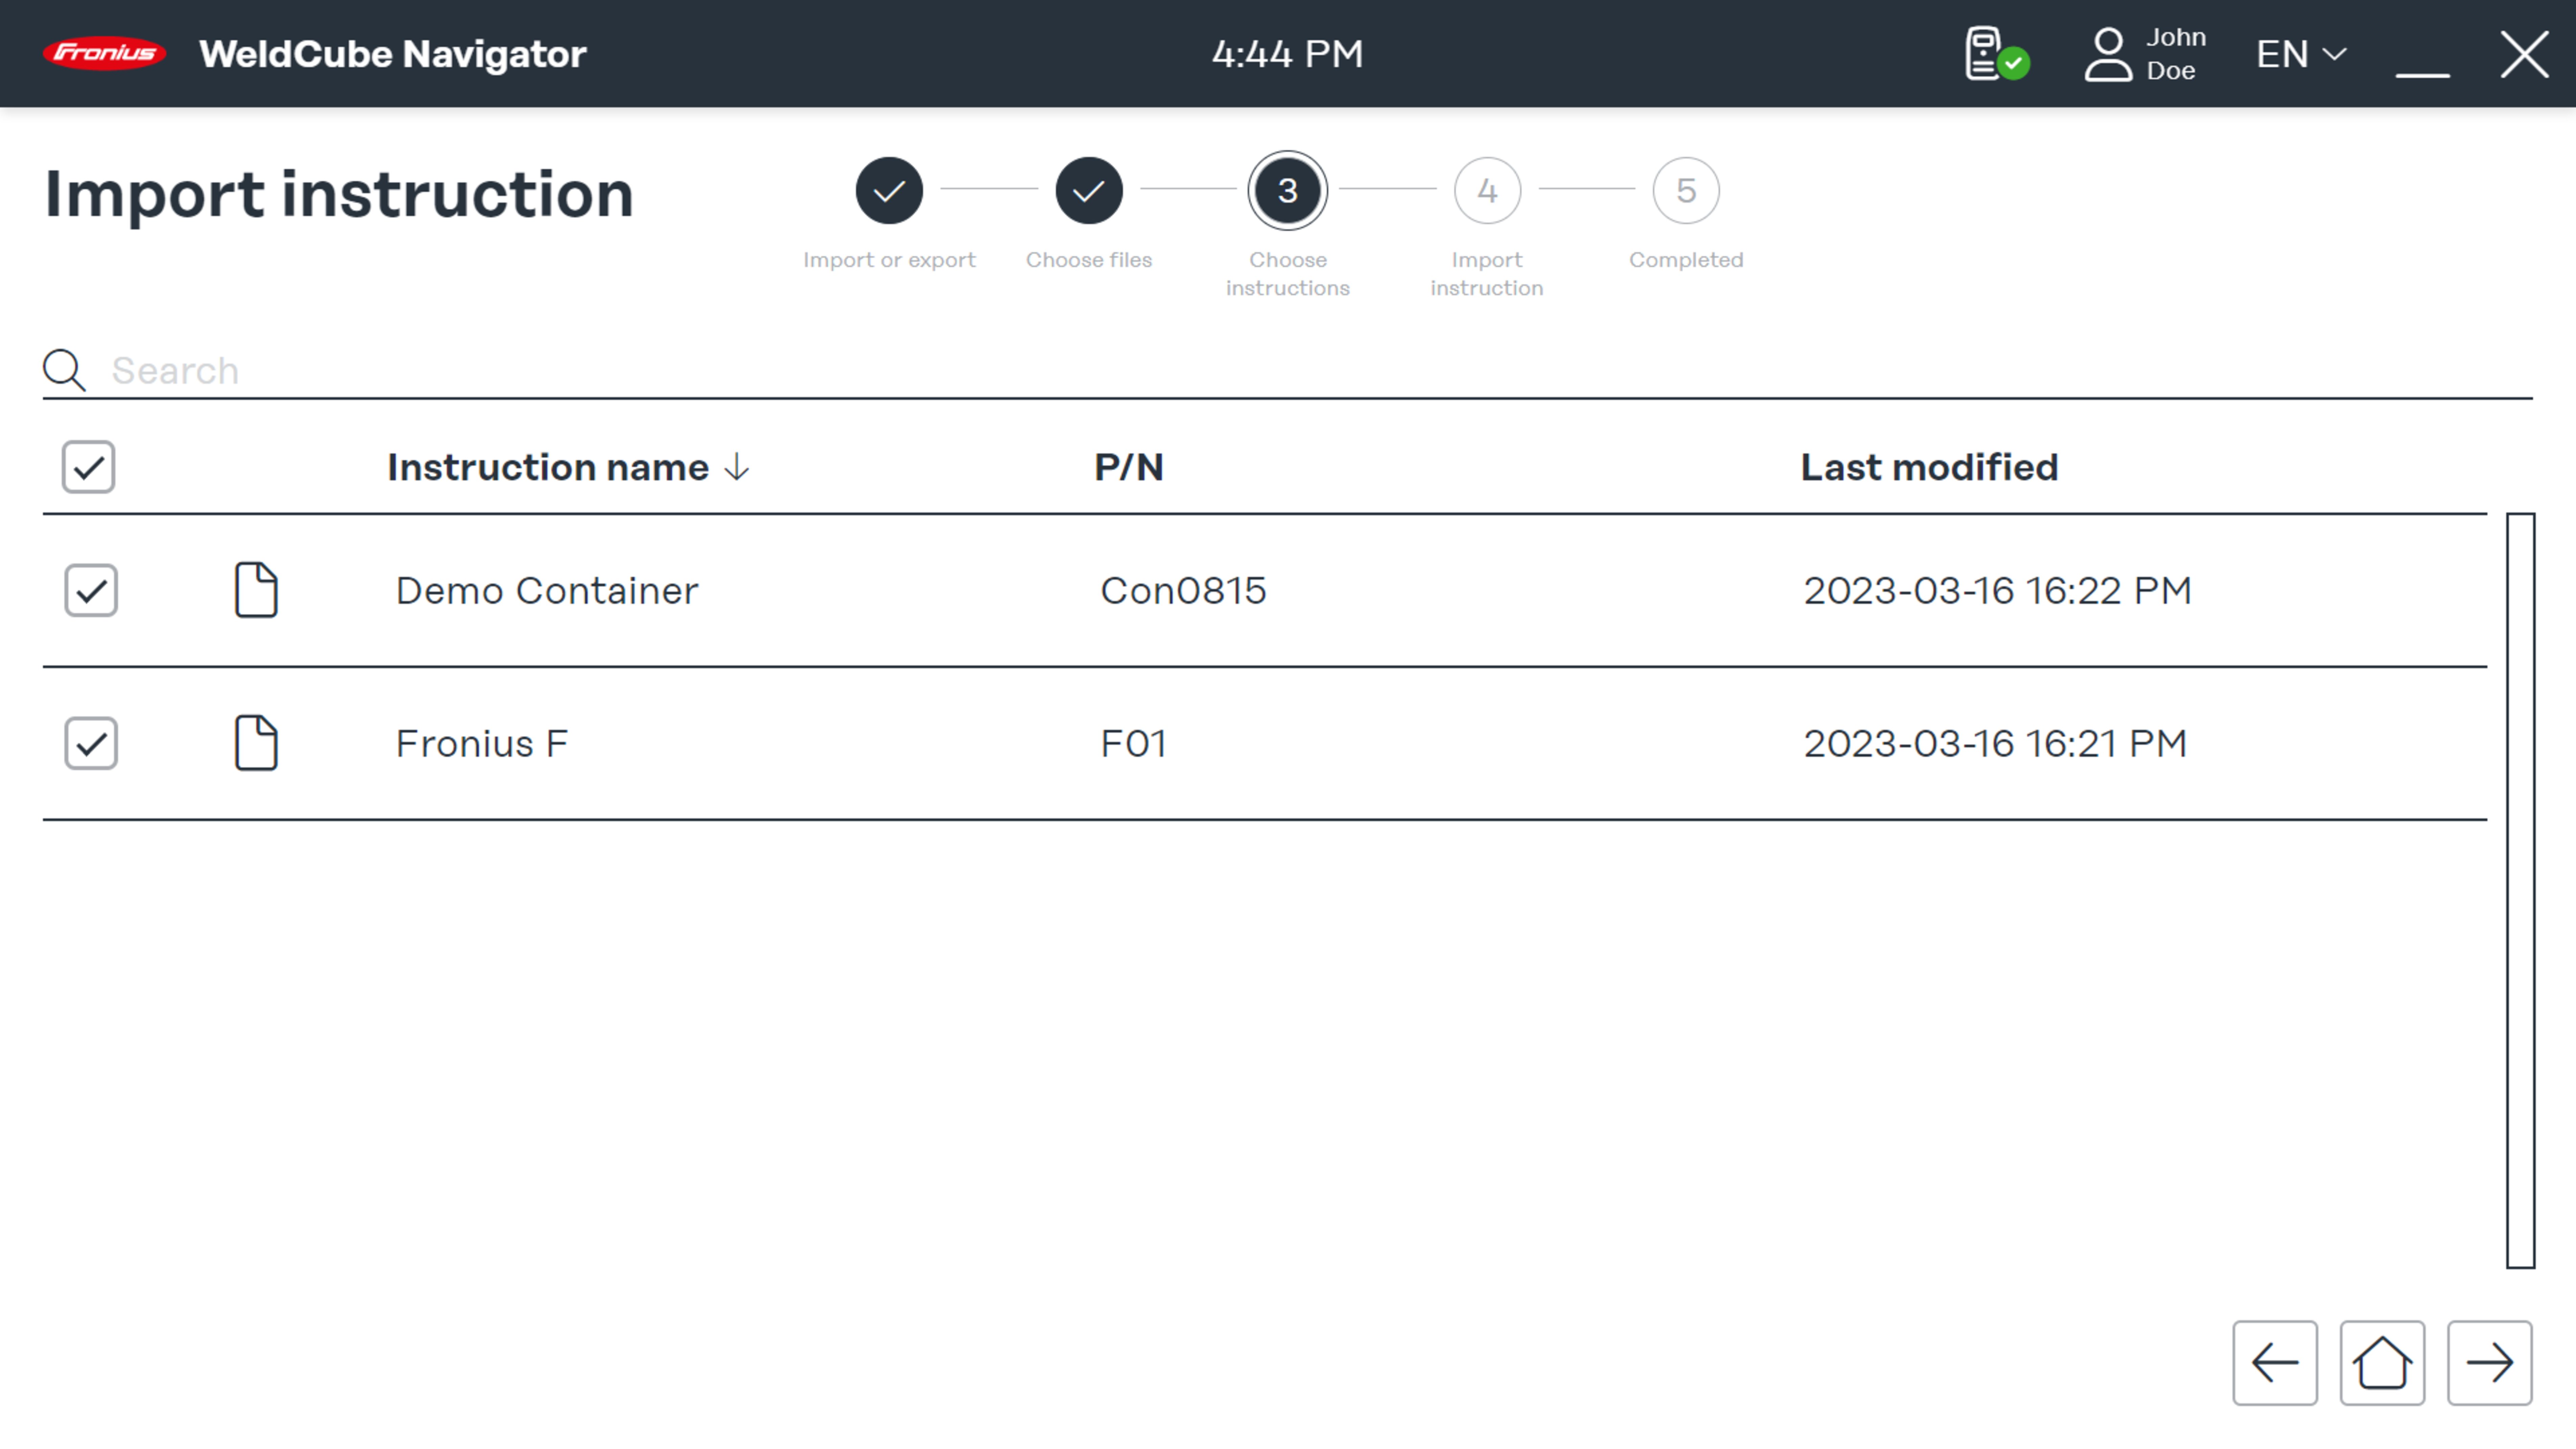Return home with the house button
Screen dimensions: 2576x1449
pyautogui.click(x=2382, y=1363)
